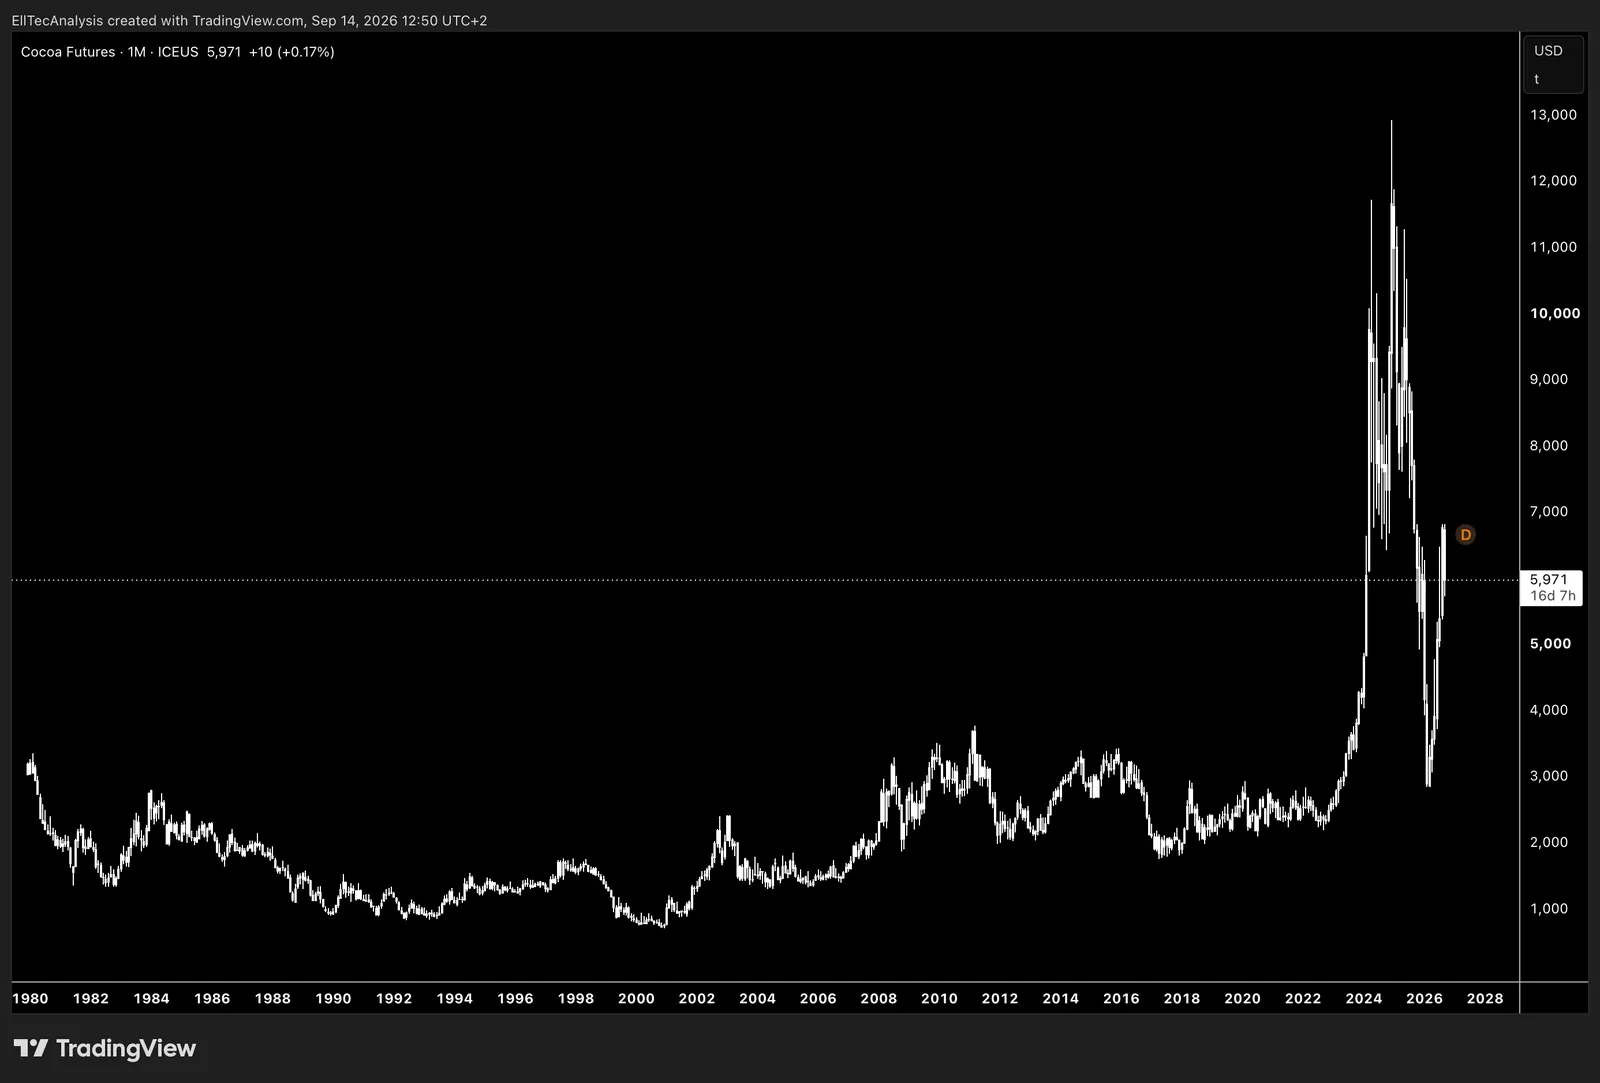The width and height of the screenshot is (1600, 1083).
Task: Click the 2010 time axis label
Action: coord(939,998)
